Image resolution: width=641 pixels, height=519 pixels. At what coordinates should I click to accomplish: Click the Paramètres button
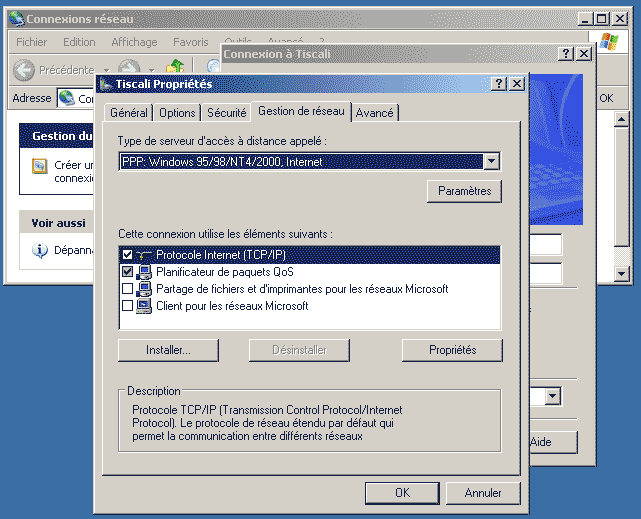(x=464, y=191)
